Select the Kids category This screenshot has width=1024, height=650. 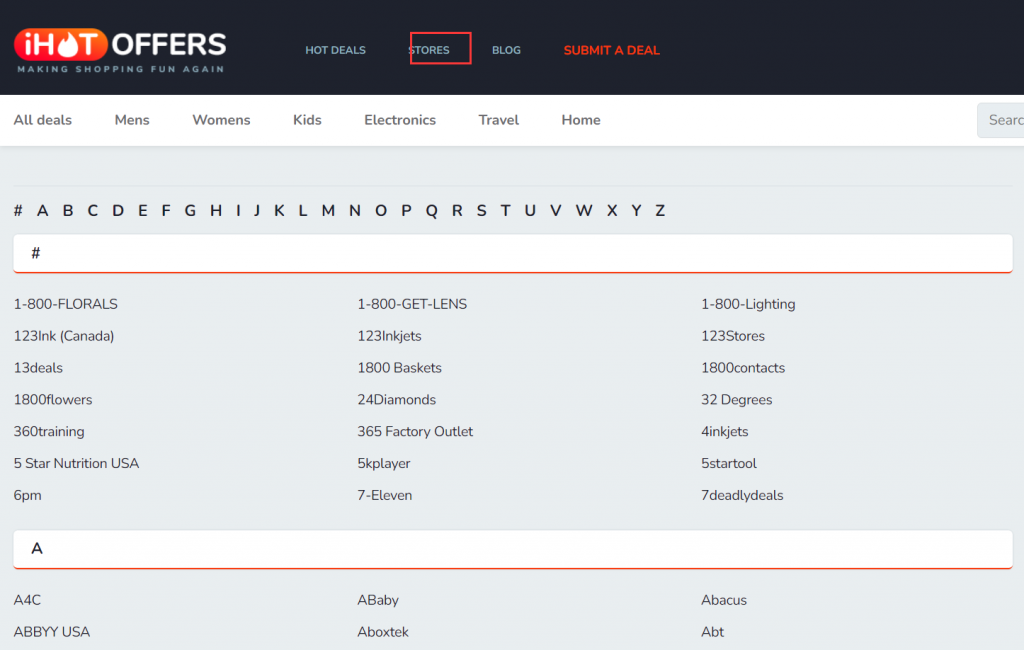click(x=307, y=120)
